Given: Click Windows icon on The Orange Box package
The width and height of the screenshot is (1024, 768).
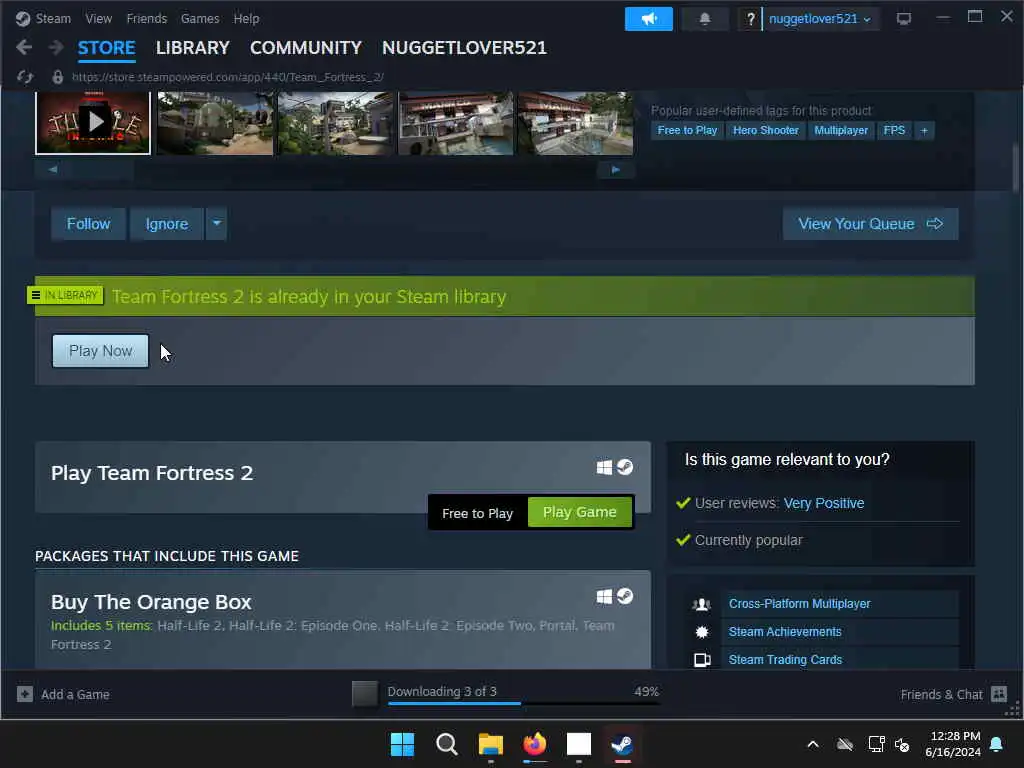Looking at the screenshot, I should 604,596.
